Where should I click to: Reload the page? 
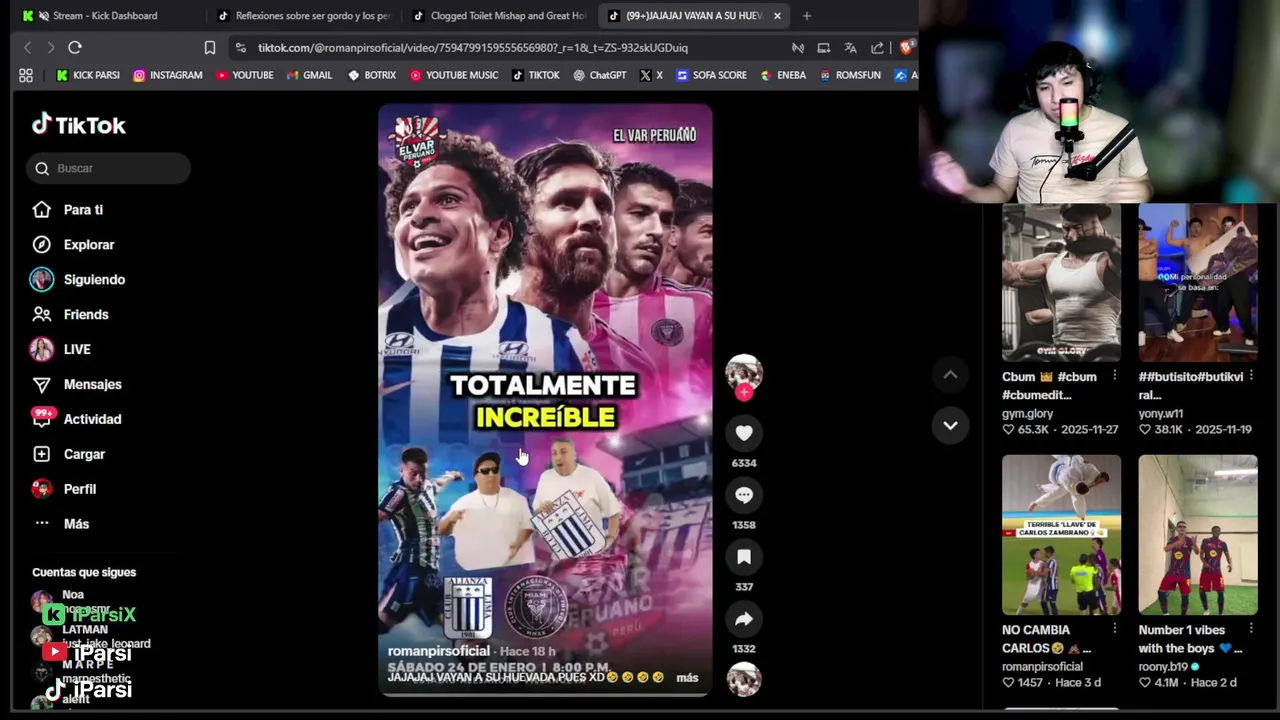(x=75, y=47)
